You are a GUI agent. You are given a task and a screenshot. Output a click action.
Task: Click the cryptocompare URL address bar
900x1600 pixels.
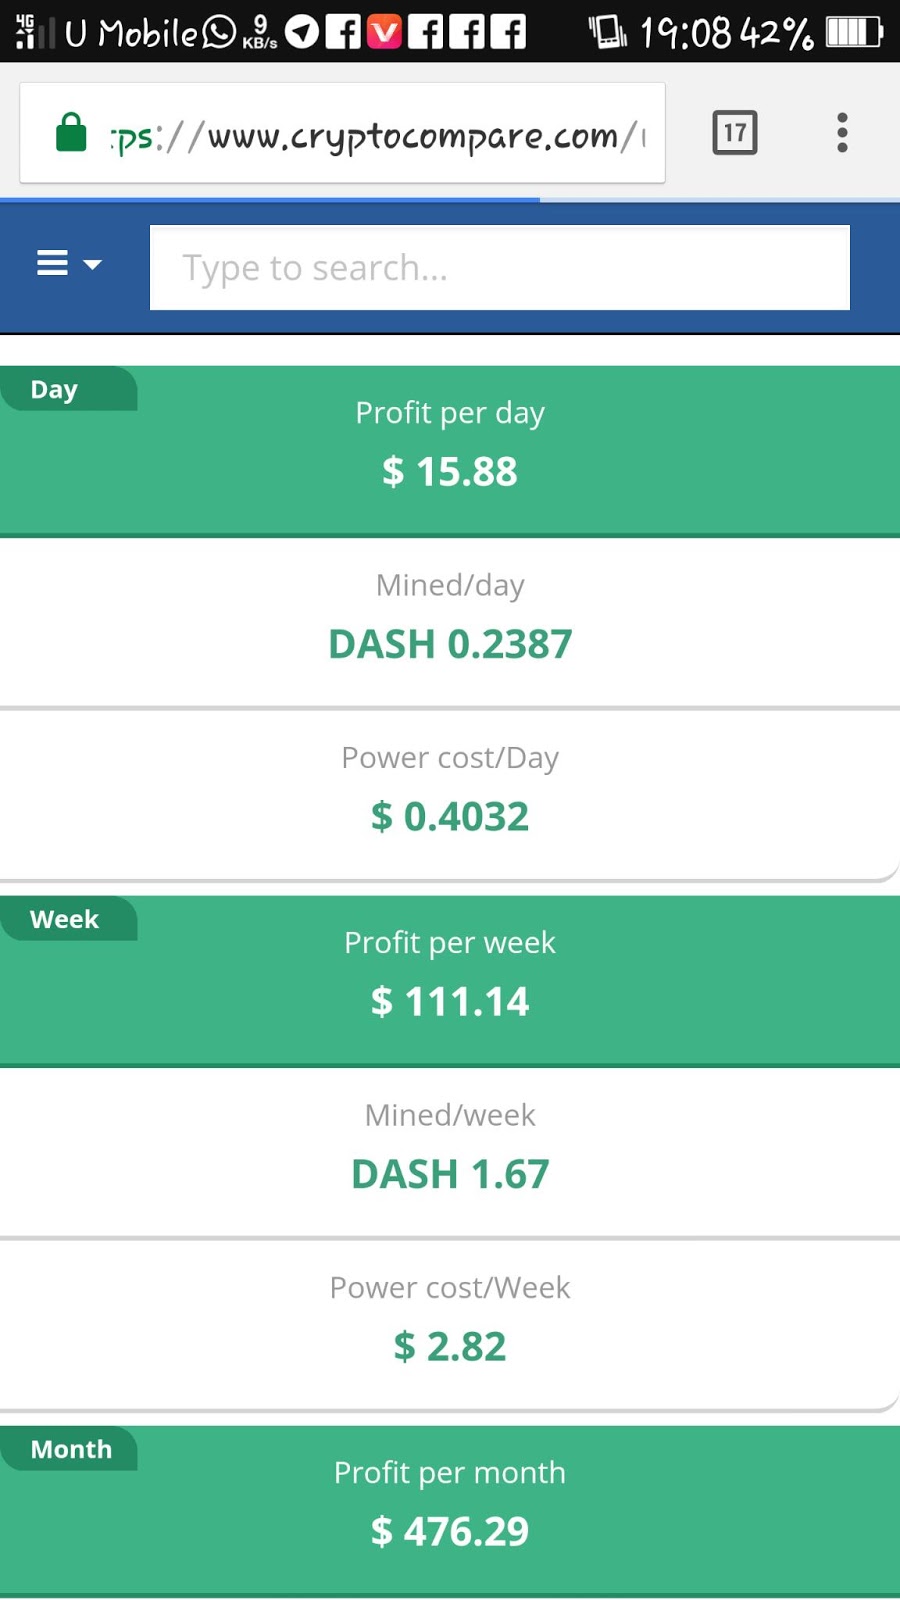tap(380, 135)
